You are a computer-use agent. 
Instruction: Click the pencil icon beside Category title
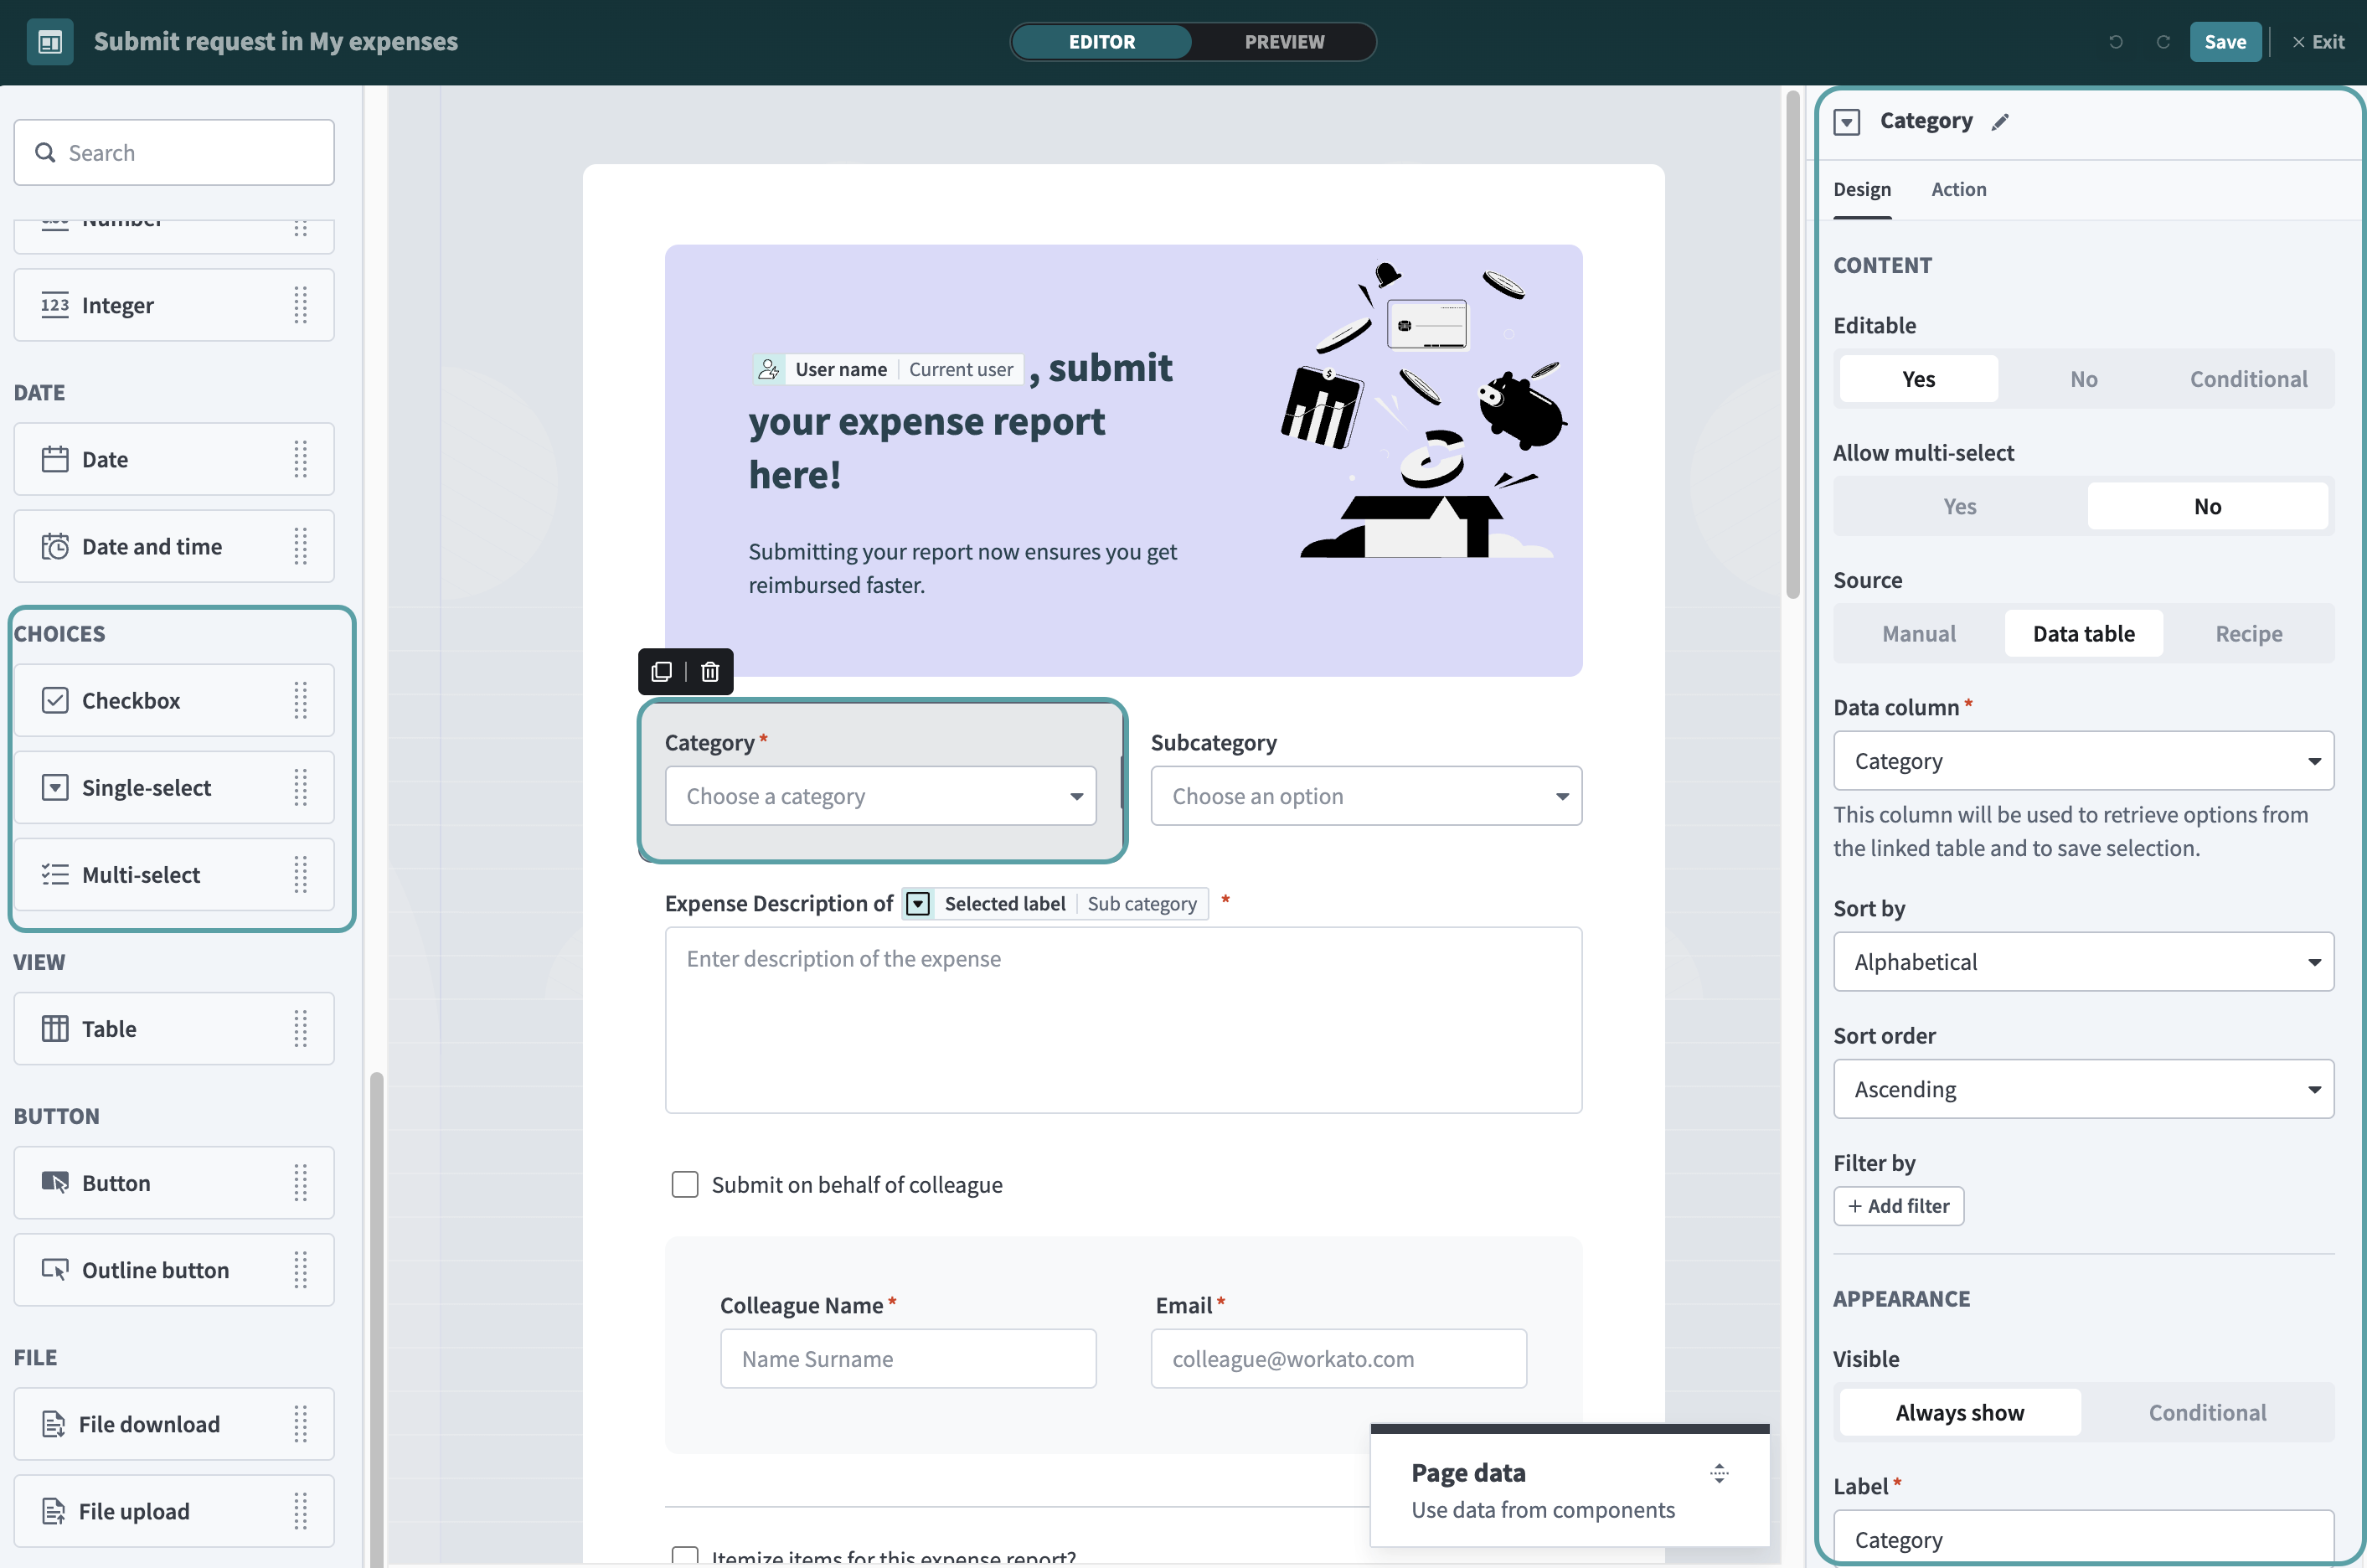point(2000,122)
